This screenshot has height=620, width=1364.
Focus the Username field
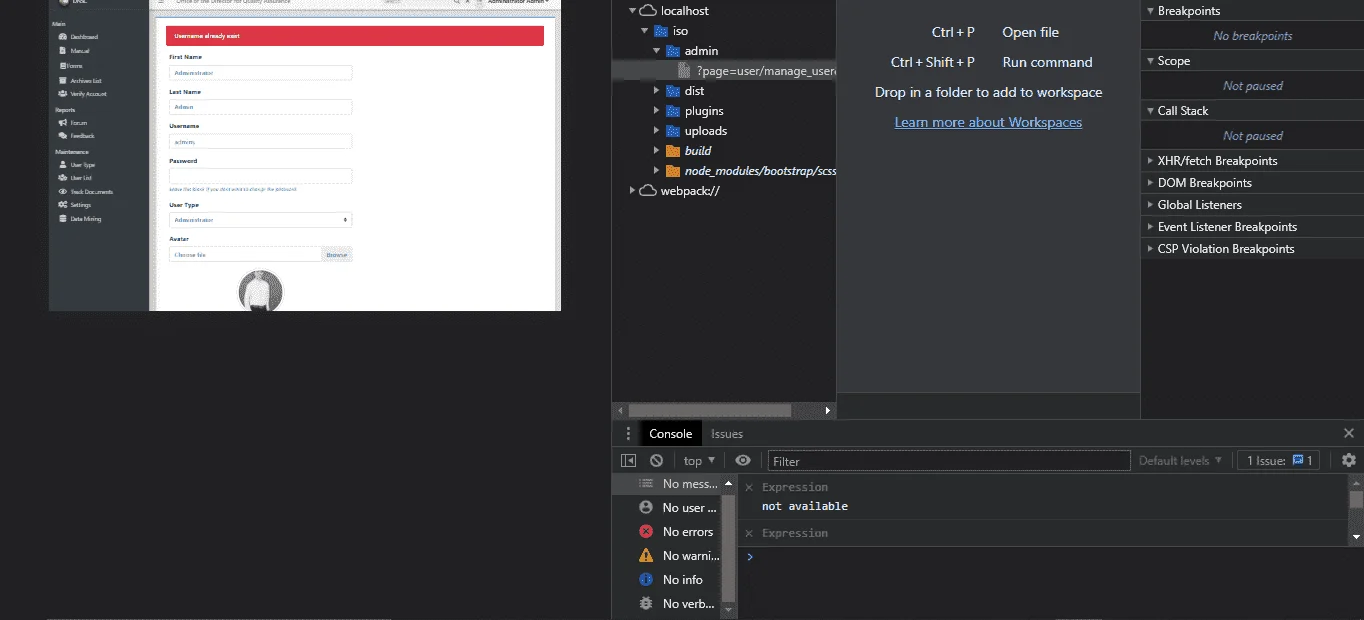pos(260,141)
